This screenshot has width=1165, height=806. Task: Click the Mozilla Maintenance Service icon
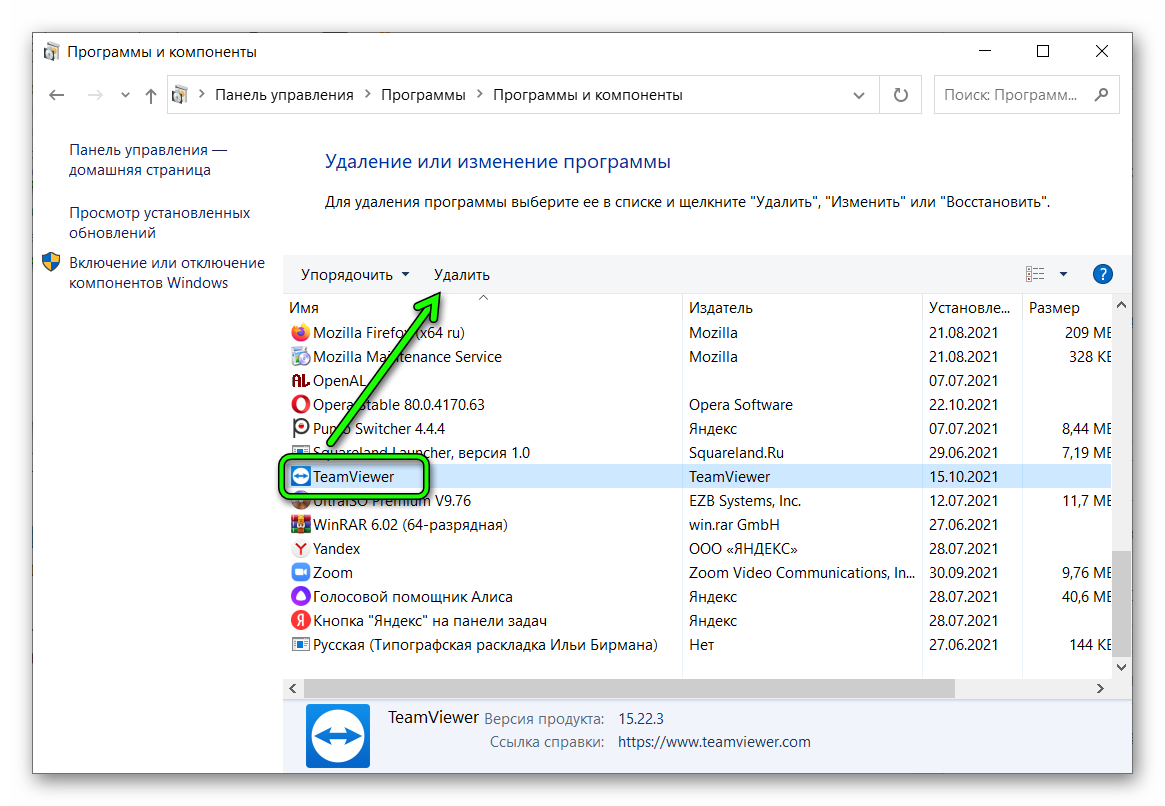[x=300, y=357]
